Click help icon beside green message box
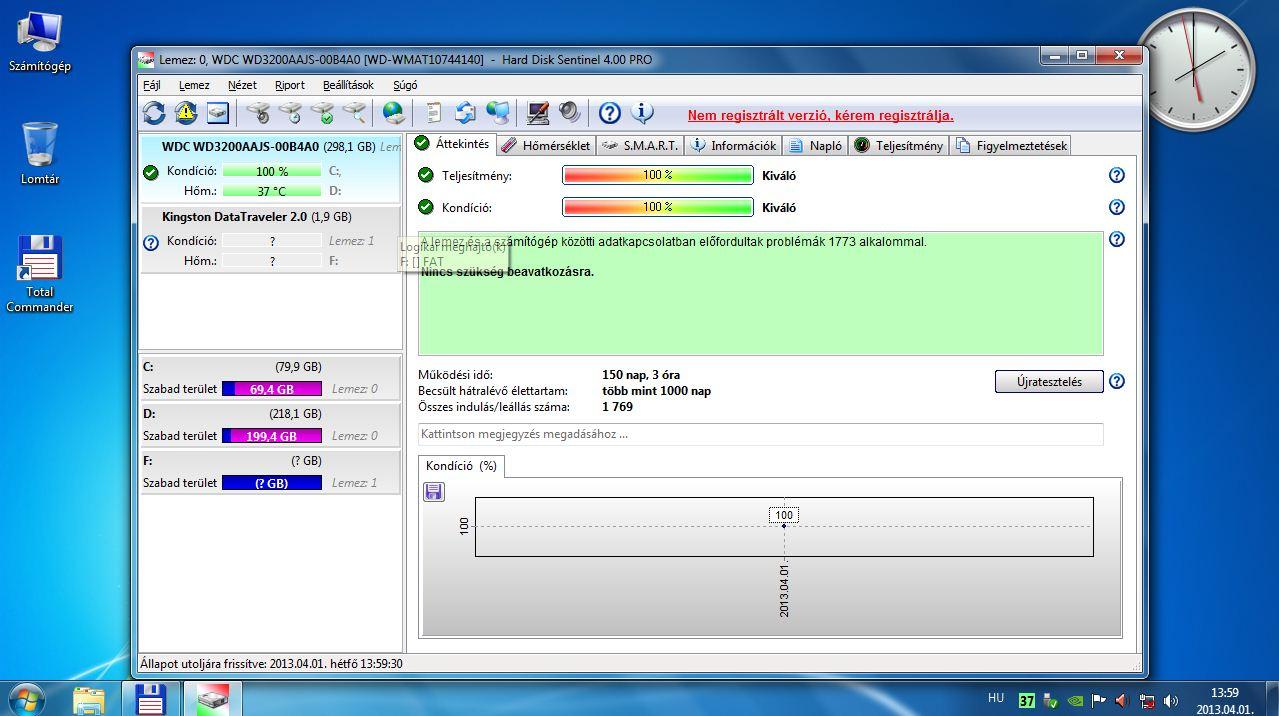This screenshot has height=716, width=1279. 1117,239
